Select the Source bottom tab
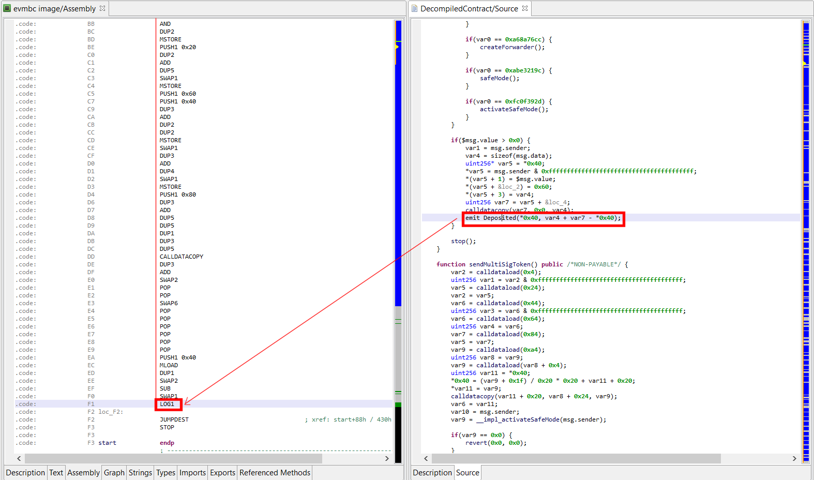 468,473
